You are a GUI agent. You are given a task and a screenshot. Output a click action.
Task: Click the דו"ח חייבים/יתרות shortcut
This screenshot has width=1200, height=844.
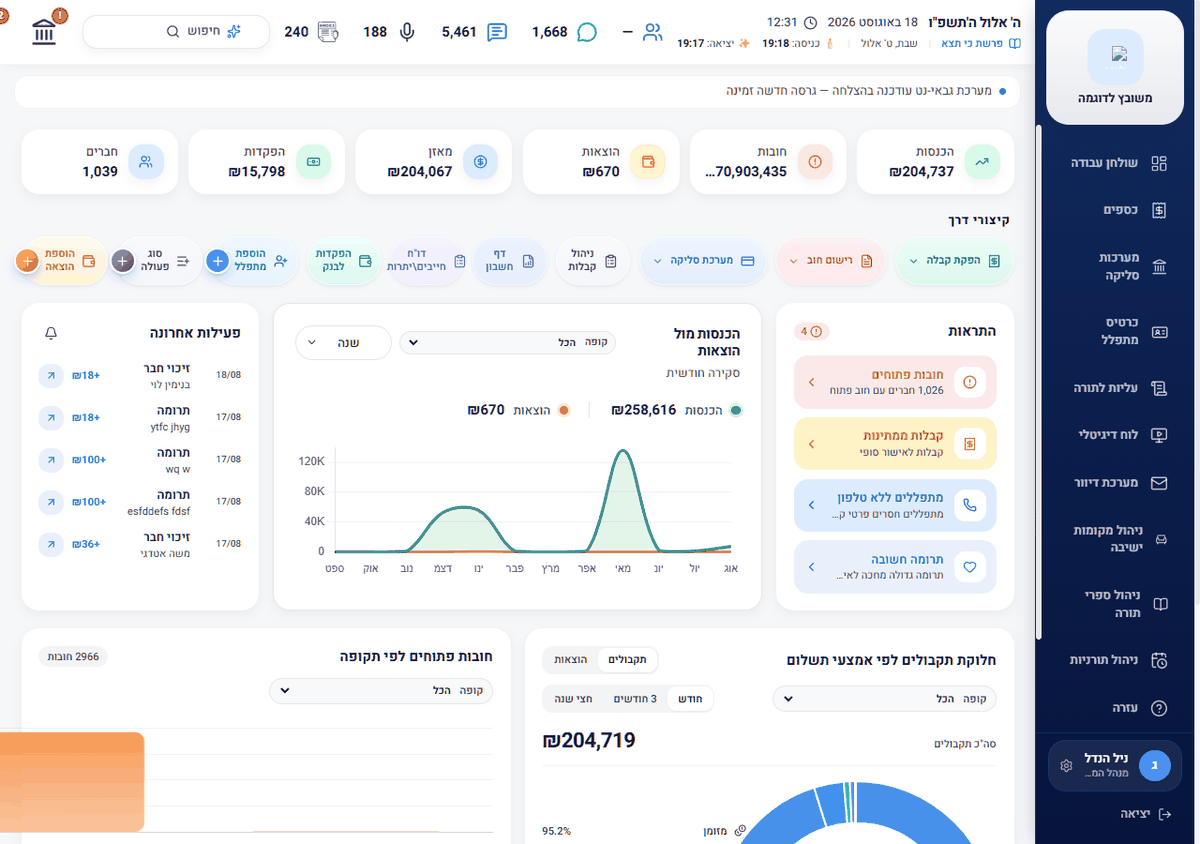[x=426, y=261]
